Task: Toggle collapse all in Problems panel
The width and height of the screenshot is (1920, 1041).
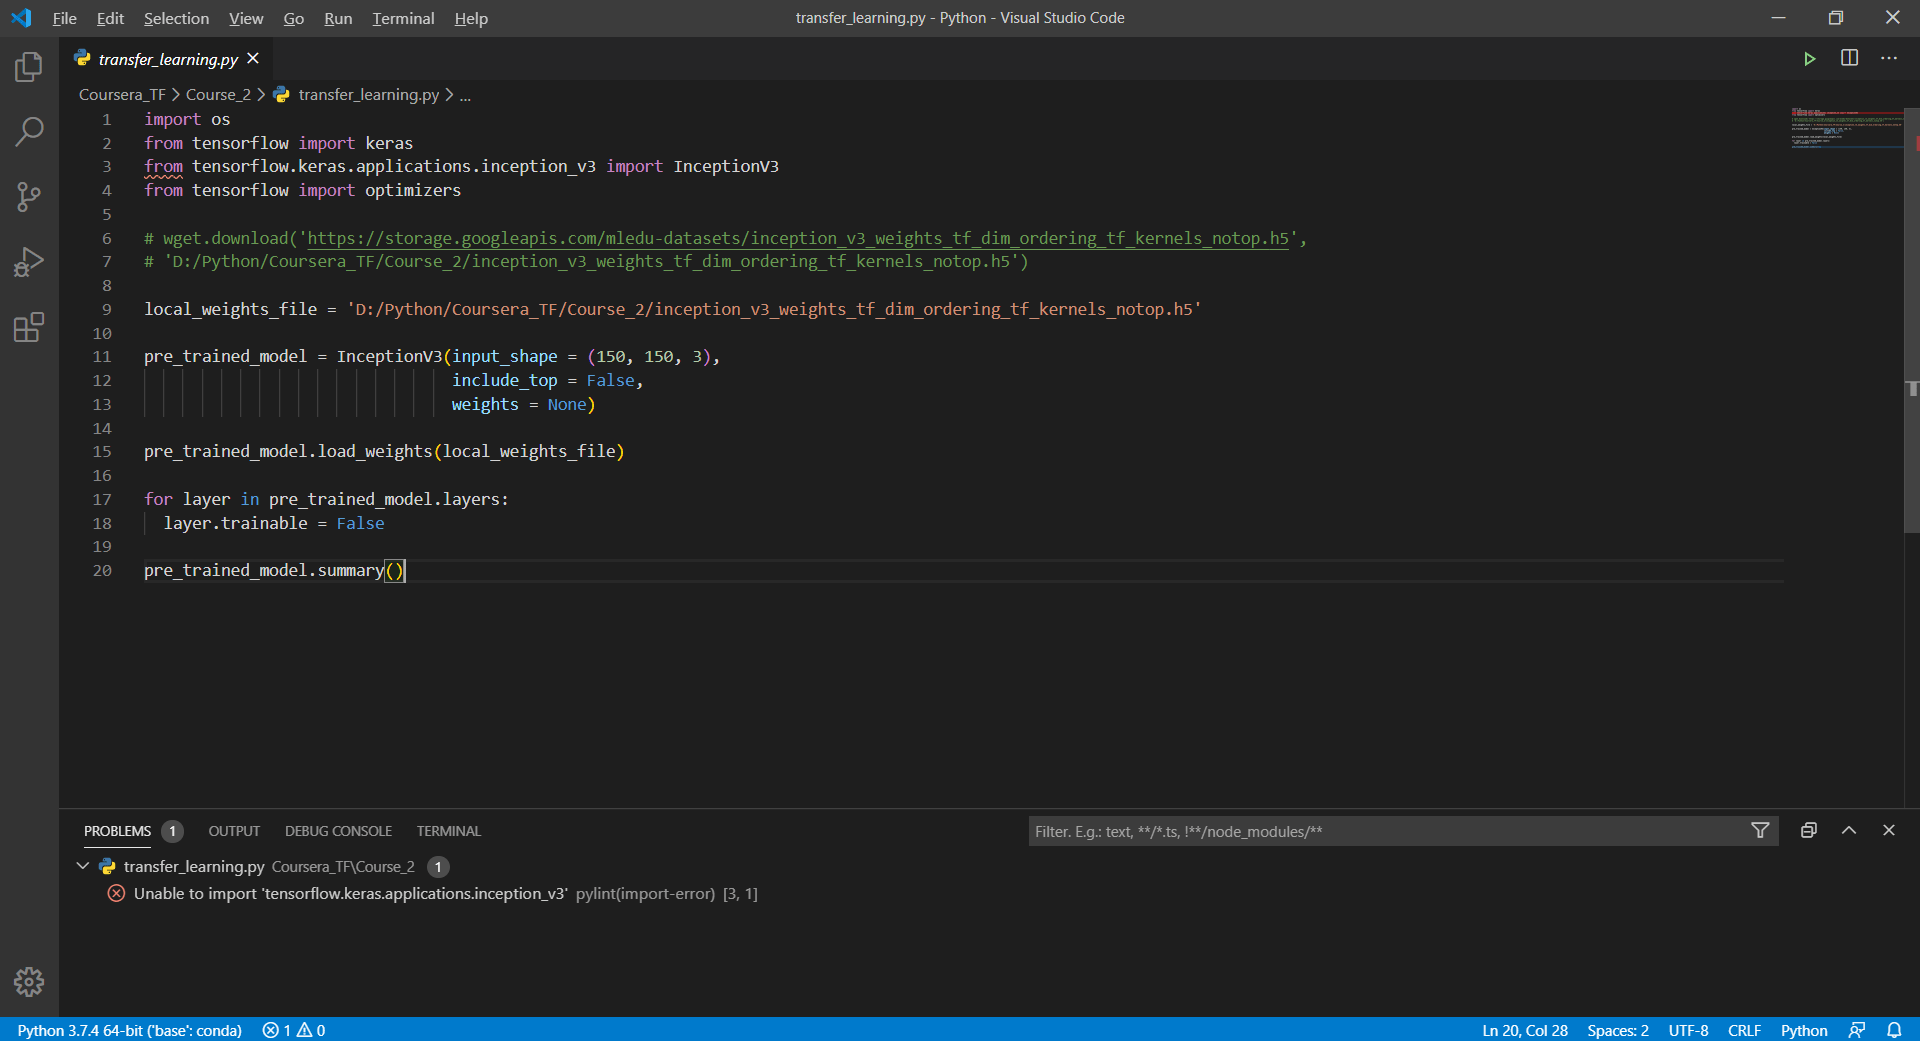Action: pos(1808,830)
